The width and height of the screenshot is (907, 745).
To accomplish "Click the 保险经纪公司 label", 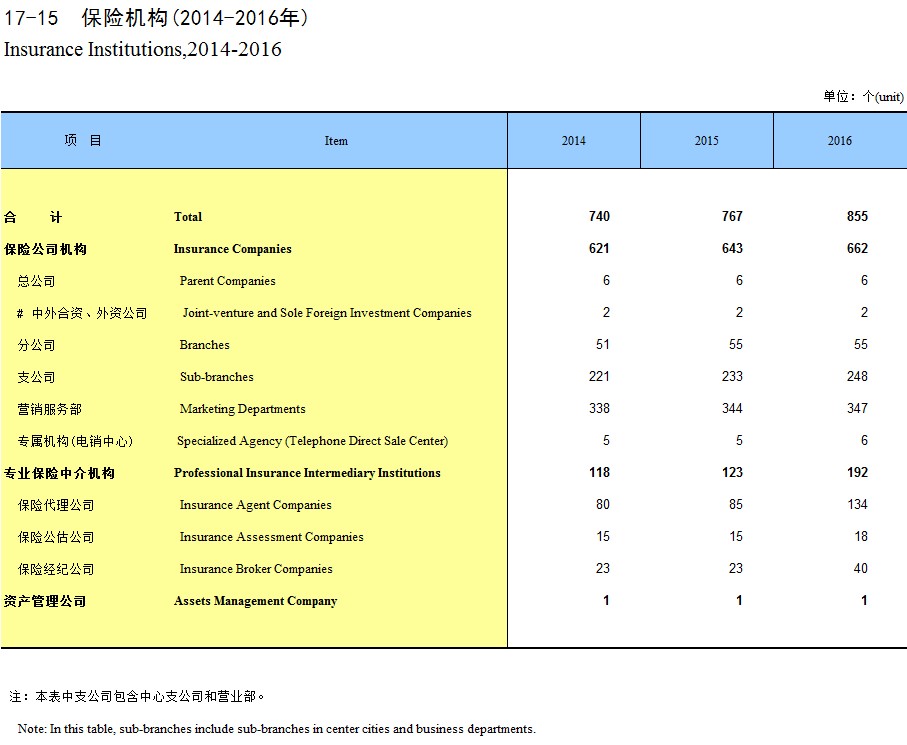I will (56, 569).
